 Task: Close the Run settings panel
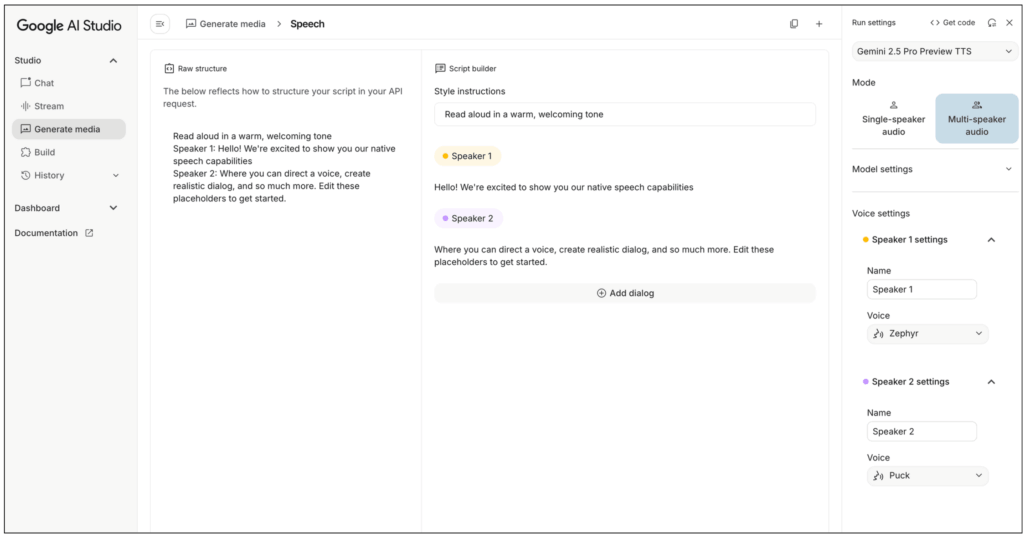(1009, 23)
